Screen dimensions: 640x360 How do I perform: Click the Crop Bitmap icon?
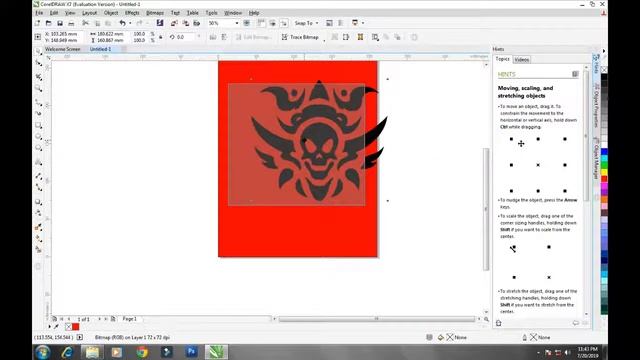coord(334,37)
